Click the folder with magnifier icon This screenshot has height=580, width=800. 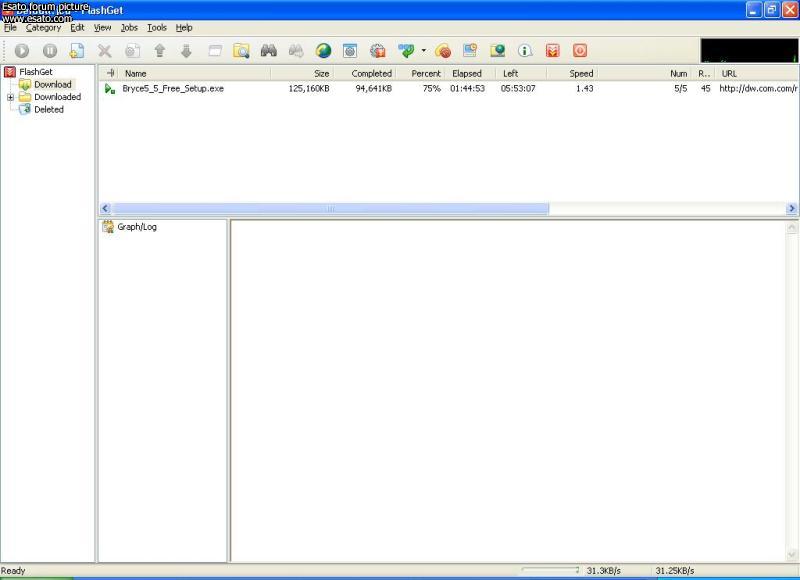pyautogui.click(x=241, y=51)
